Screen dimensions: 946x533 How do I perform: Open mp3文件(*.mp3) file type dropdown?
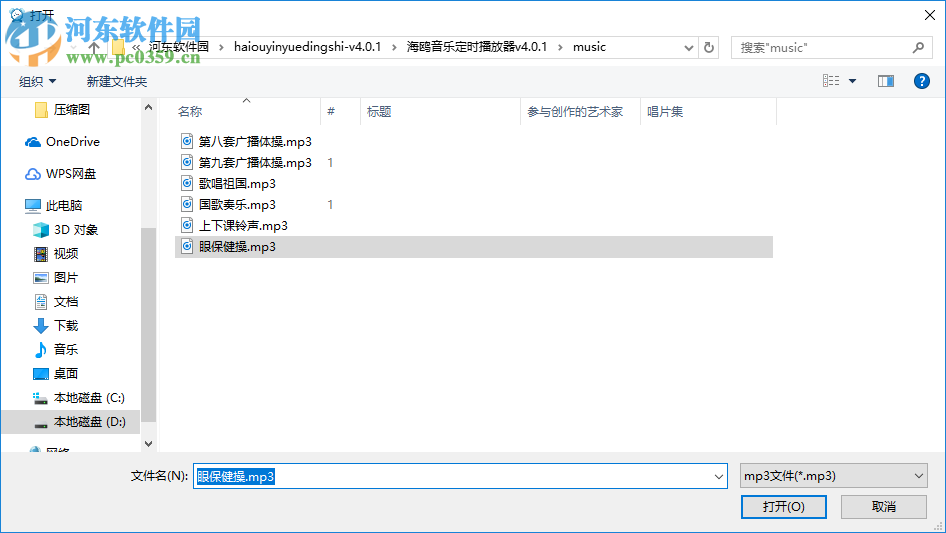coord(833,476)
